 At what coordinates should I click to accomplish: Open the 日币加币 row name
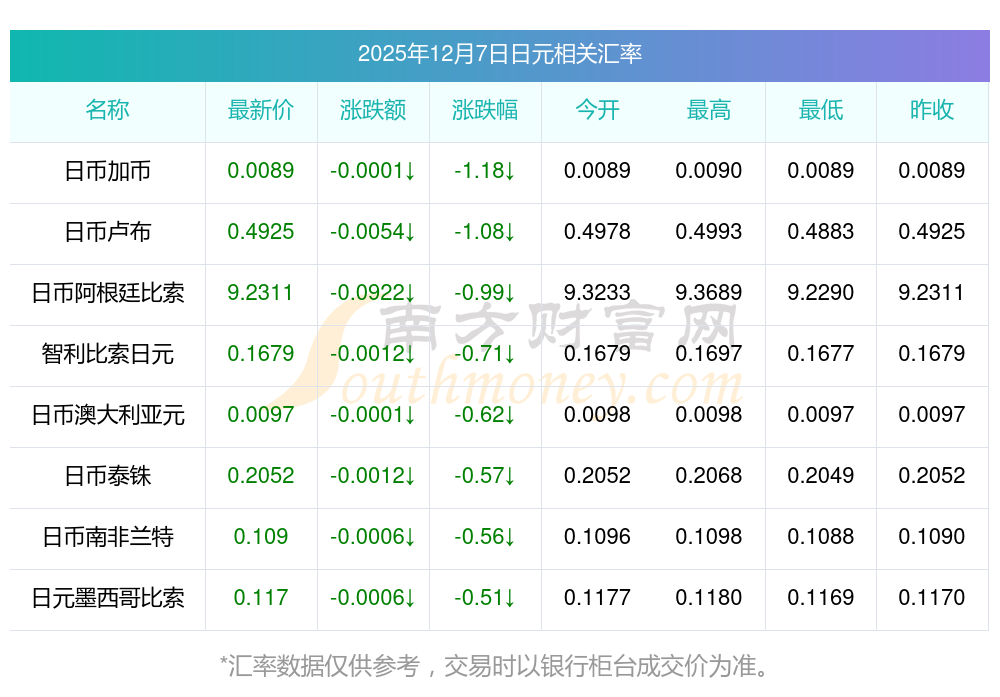[x=107, y=171]
